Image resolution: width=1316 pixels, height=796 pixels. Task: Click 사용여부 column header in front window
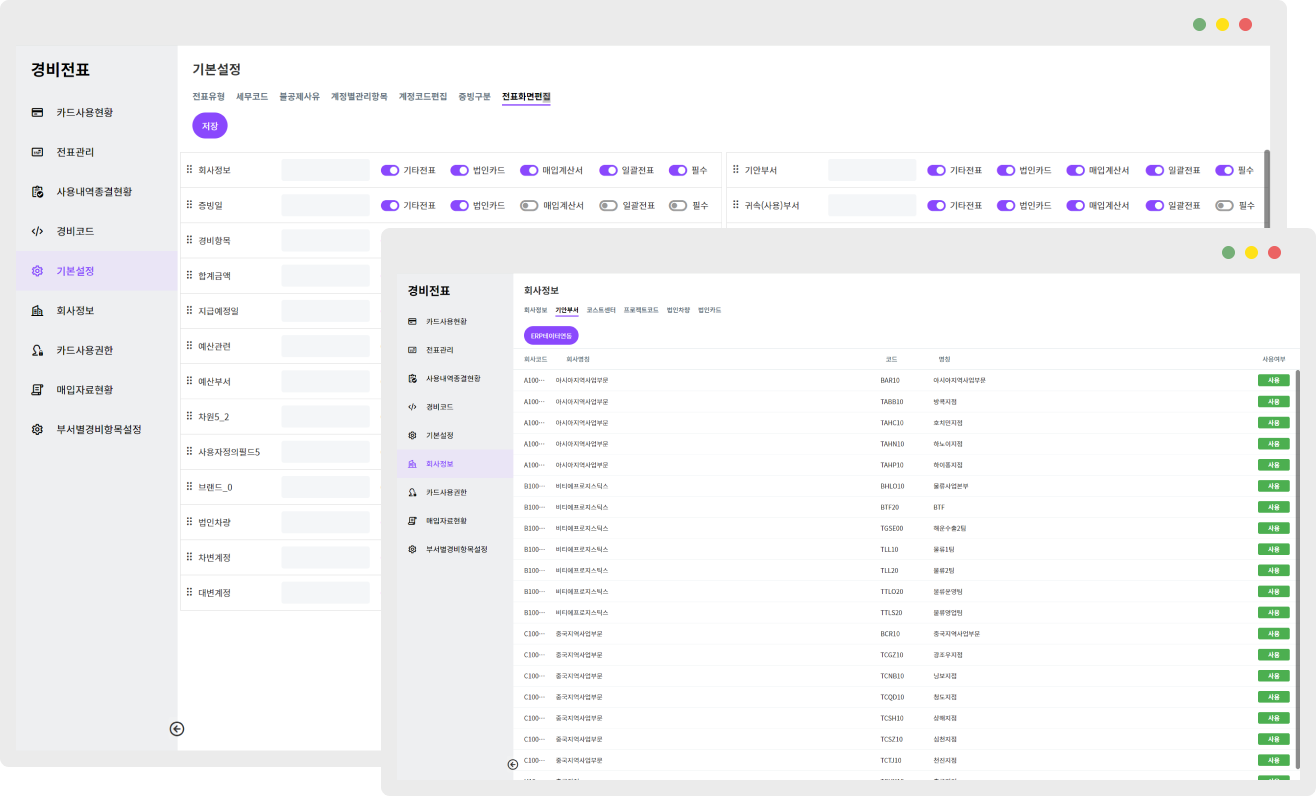[x=1273, y=358]
